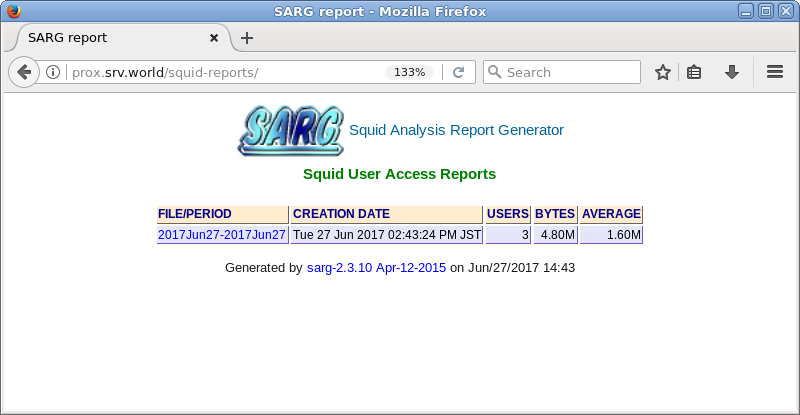Select the creation date cell Tue 27 Jun 2017
Screen dimensions: 800x415
point(387,235)
